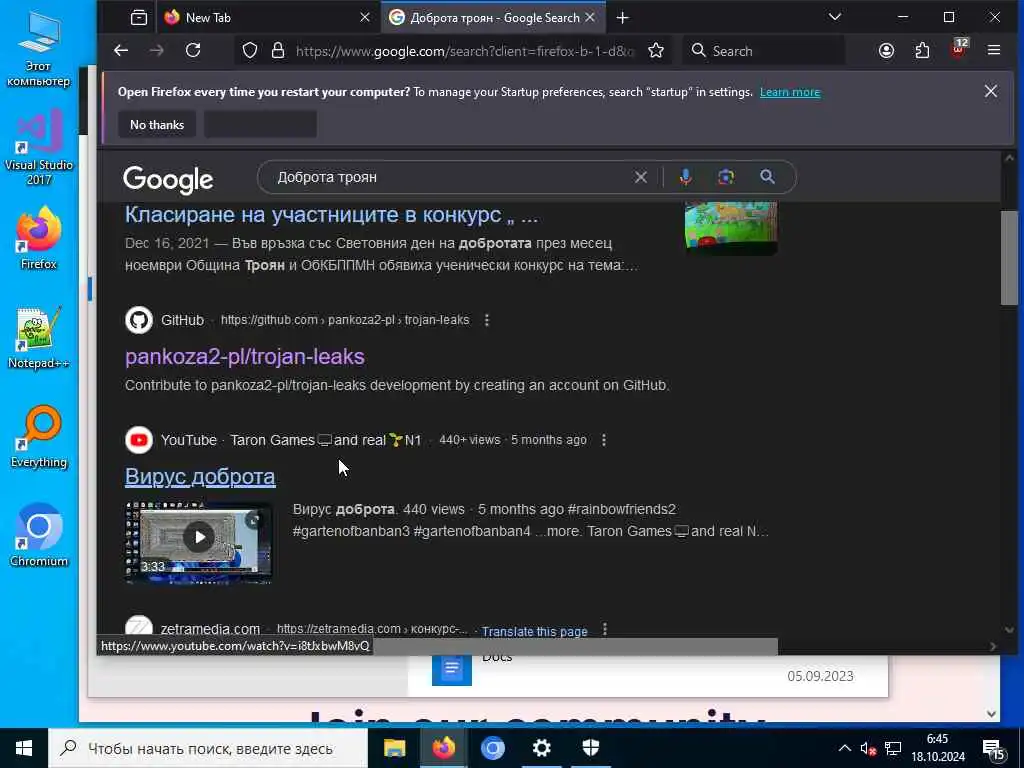This screenshot has height=768, width=1024.
Task: Focus the Firefox URL address bar
Action: point(464,51)
